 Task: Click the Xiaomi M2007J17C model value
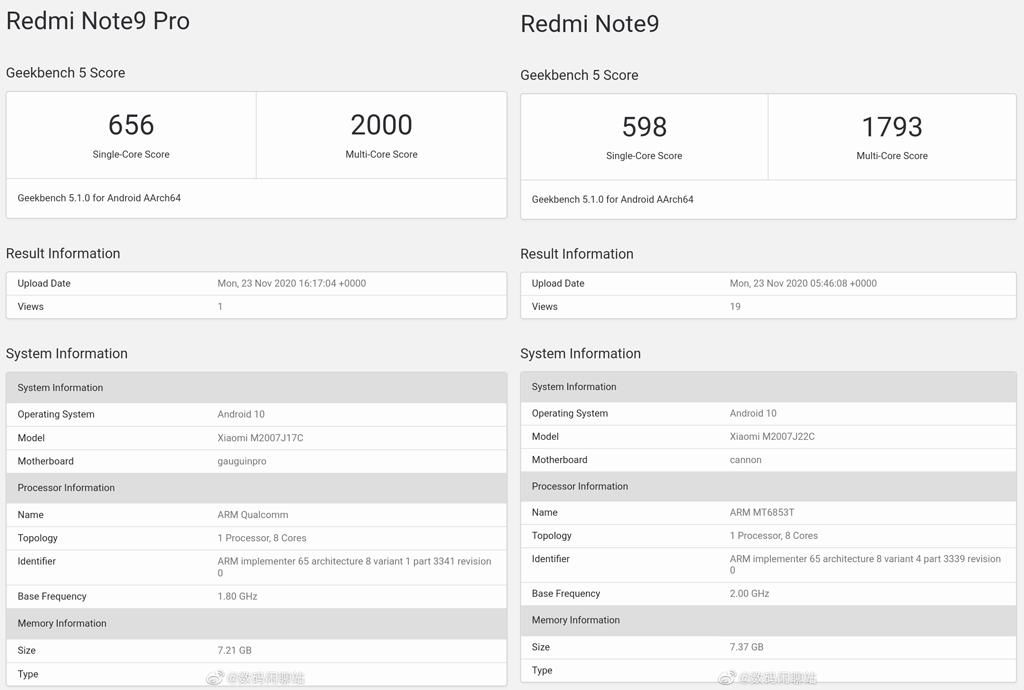coord(260,438)
